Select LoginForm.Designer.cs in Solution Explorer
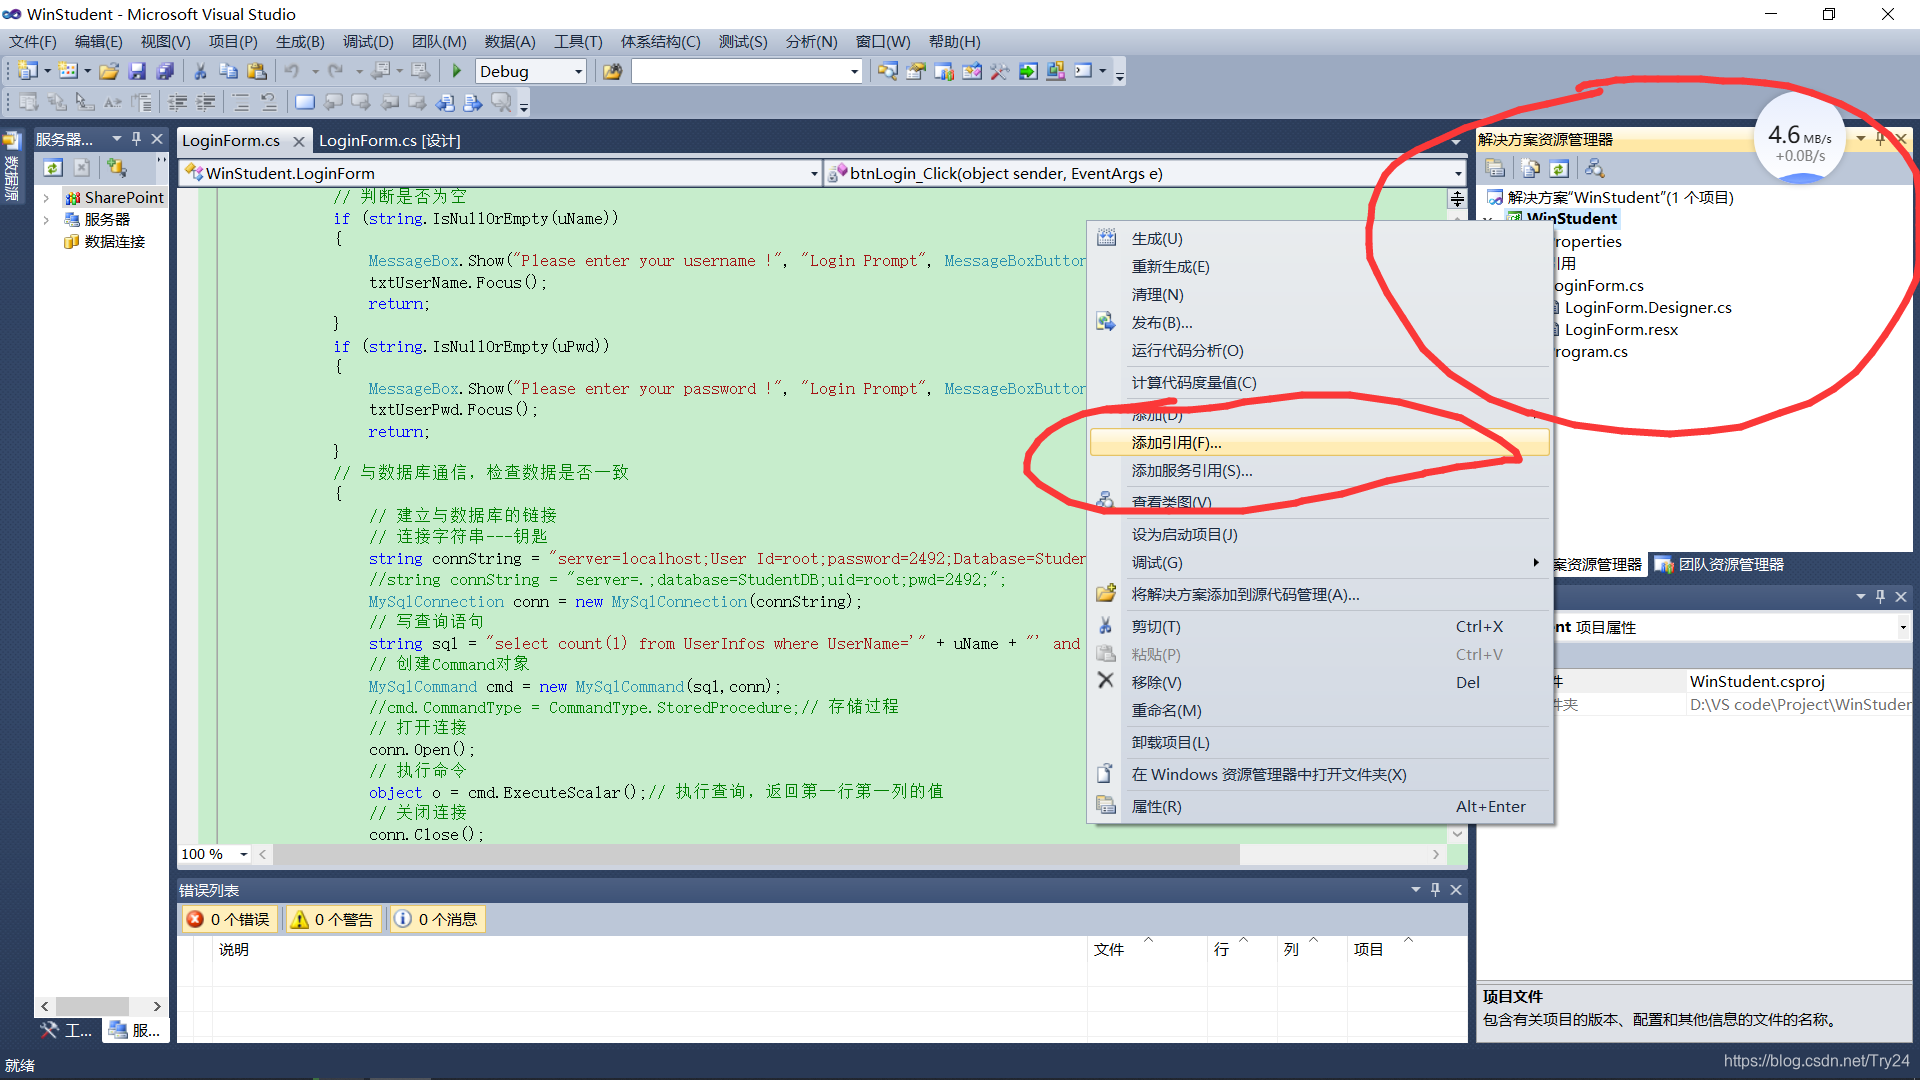 pyautogui.click(x=1647, y=308)
